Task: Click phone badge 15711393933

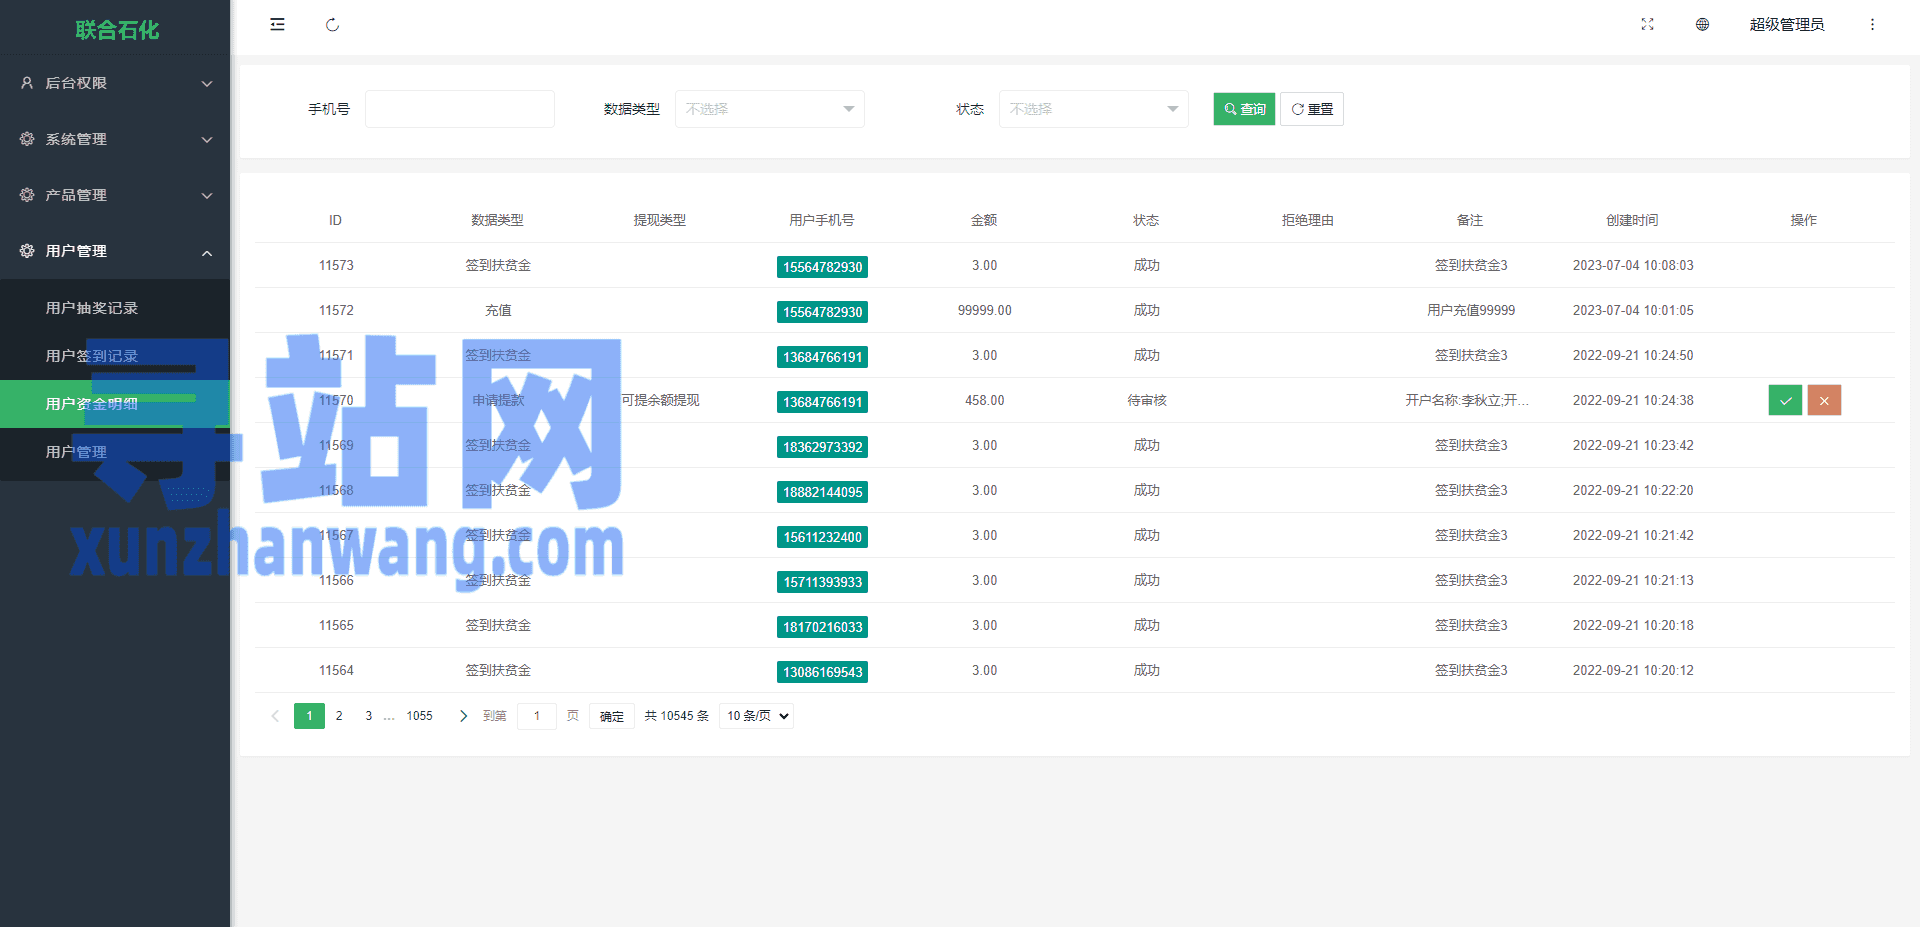Action: click(x=822, y=582)
